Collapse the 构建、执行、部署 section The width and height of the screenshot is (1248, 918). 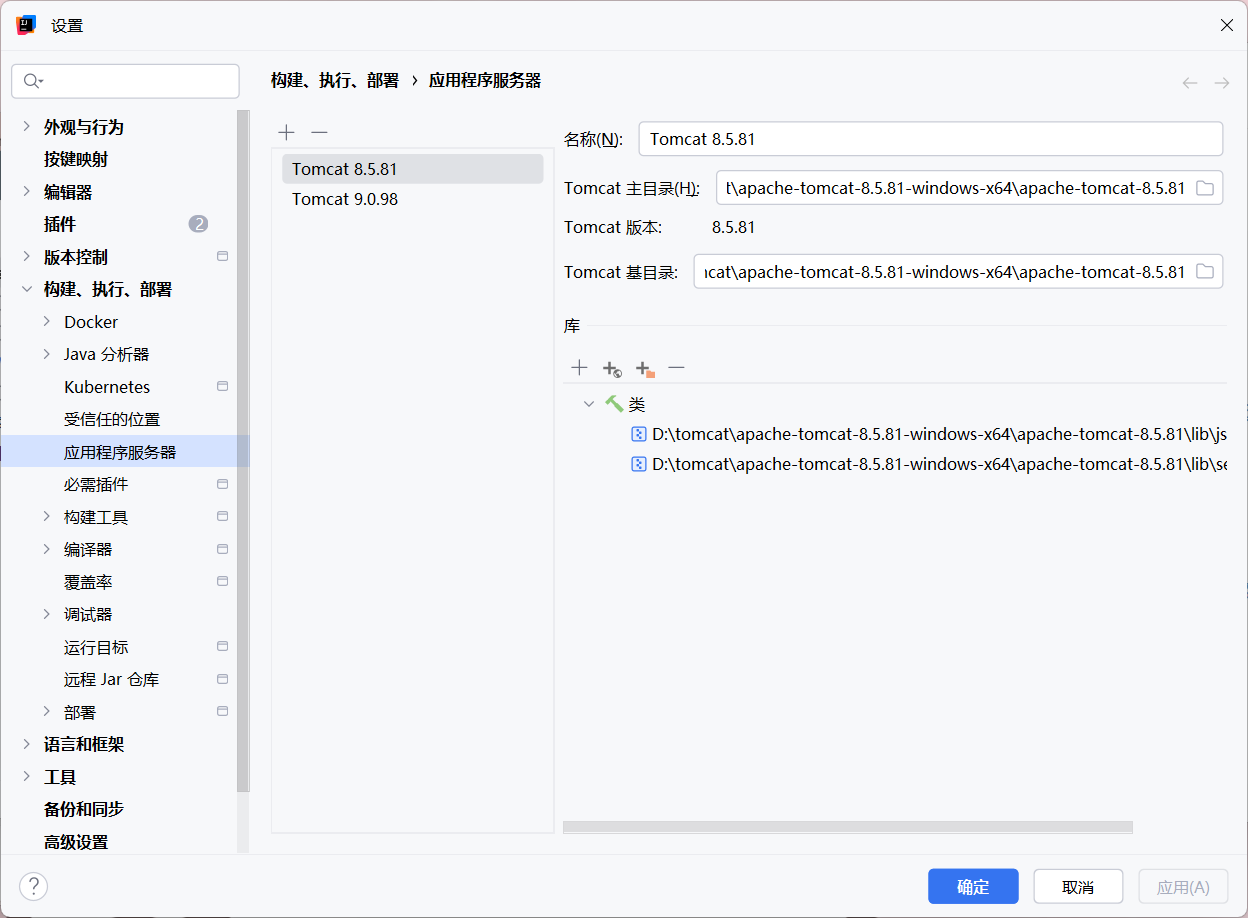coord(26,290)
